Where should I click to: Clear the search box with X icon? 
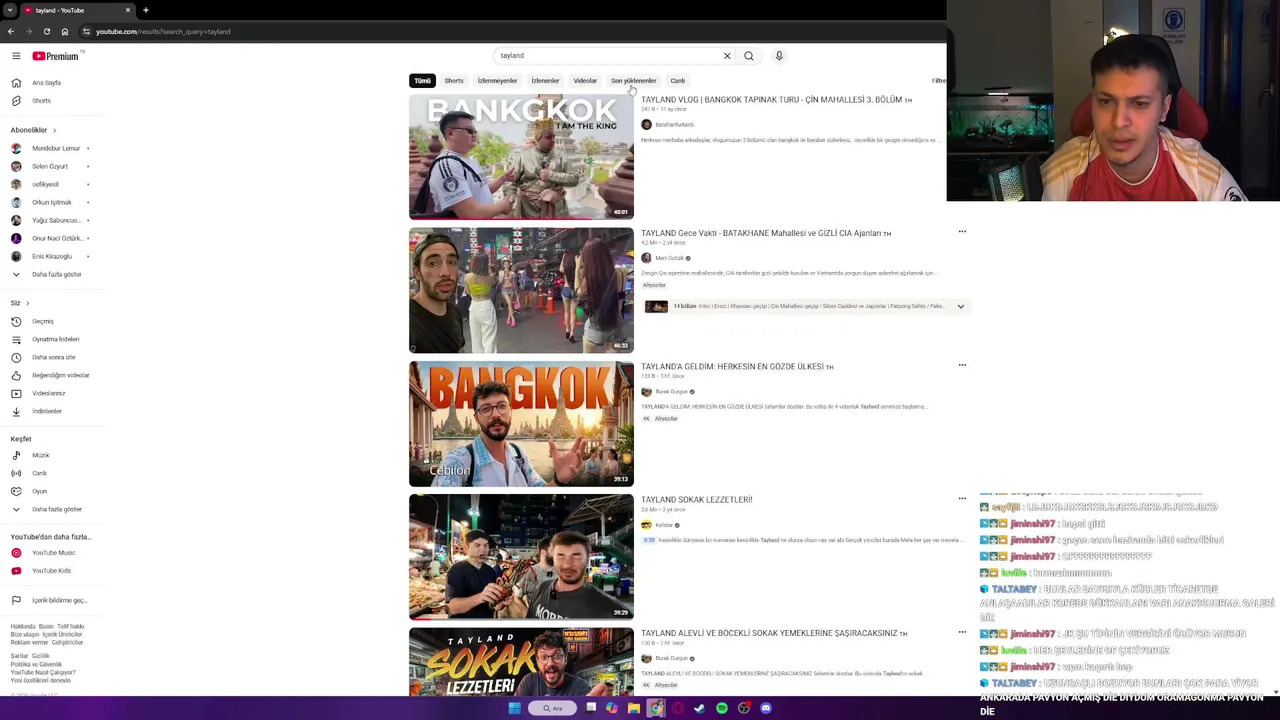(x=727, y=56)
